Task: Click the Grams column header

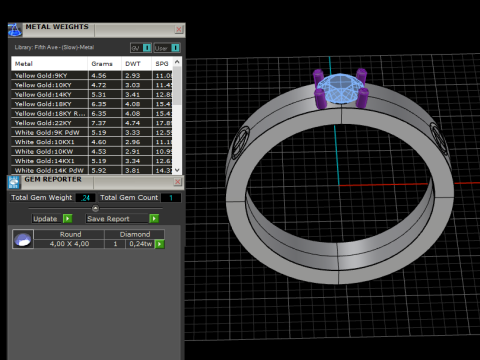Action: point(104,64)
